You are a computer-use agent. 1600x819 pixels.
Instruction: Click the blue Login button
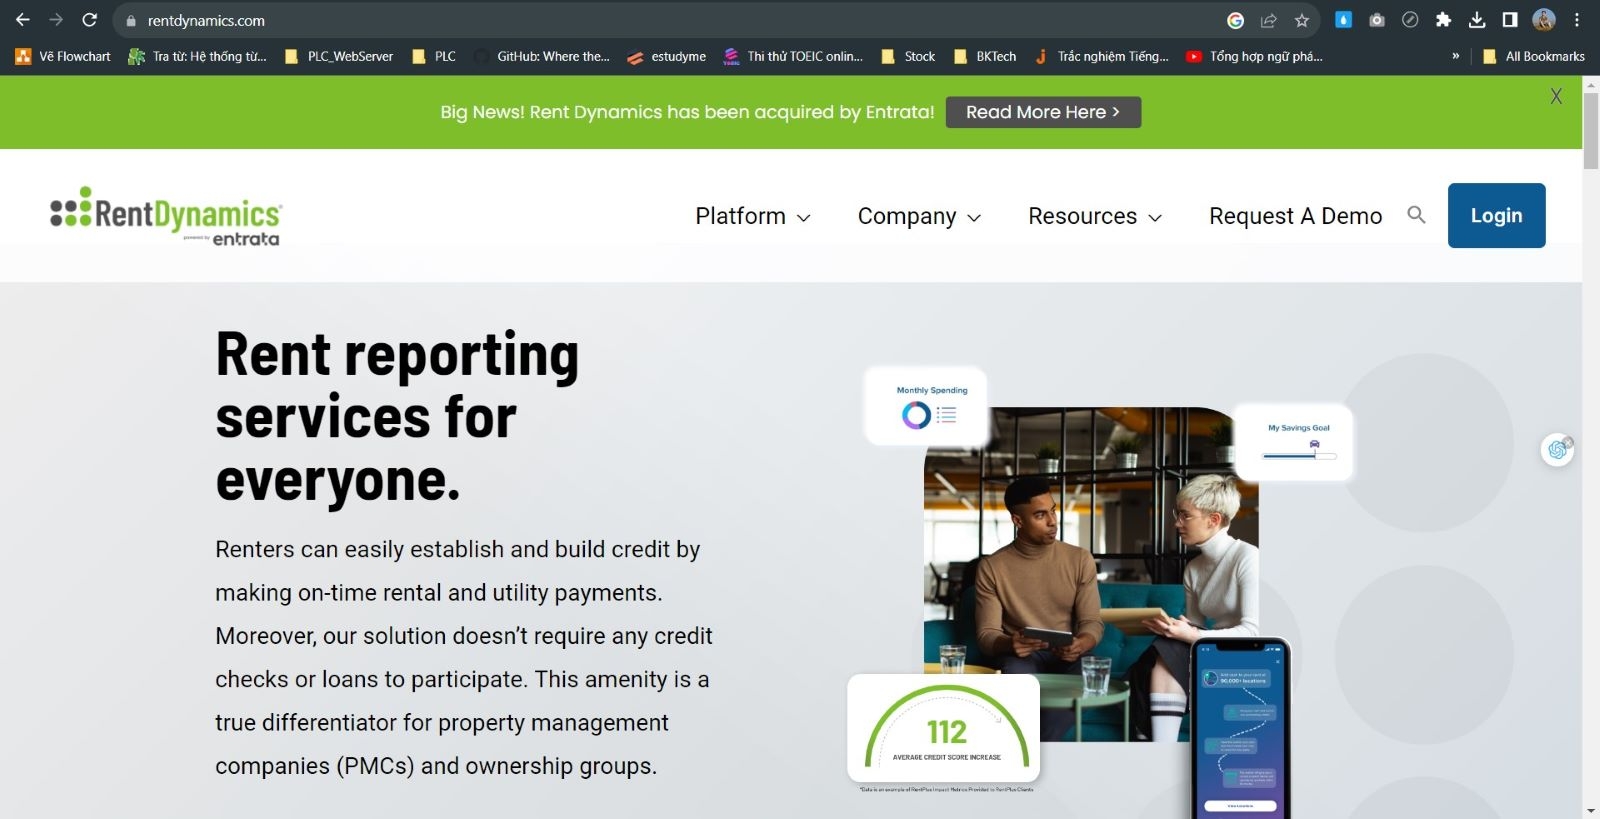pyautogui.click(x=1496, y=215)
